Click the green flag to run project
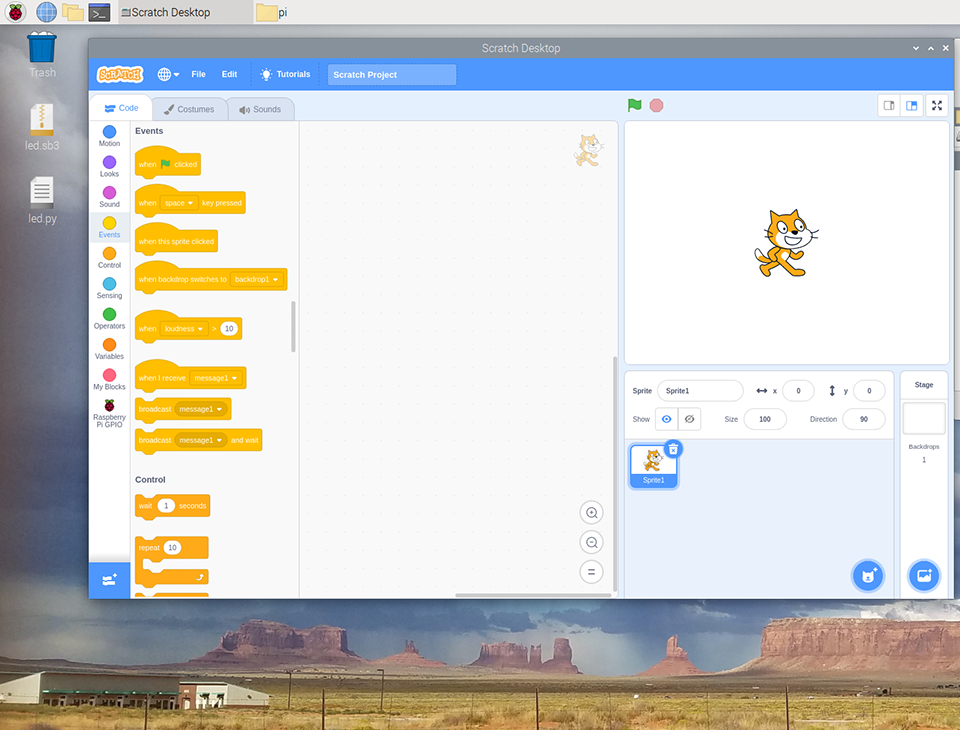This screenshot has height=730, width=960. [634, 105]
